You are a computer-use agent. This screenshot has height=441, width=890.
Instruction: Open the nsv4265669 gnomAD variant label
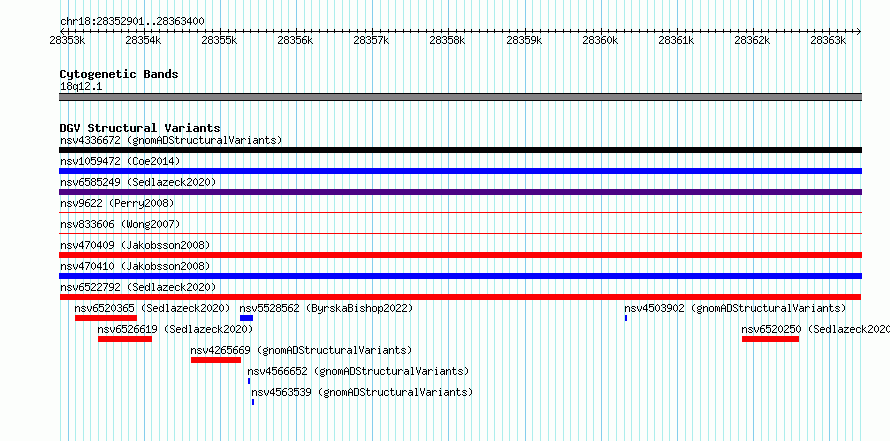(x=301, y=350)
